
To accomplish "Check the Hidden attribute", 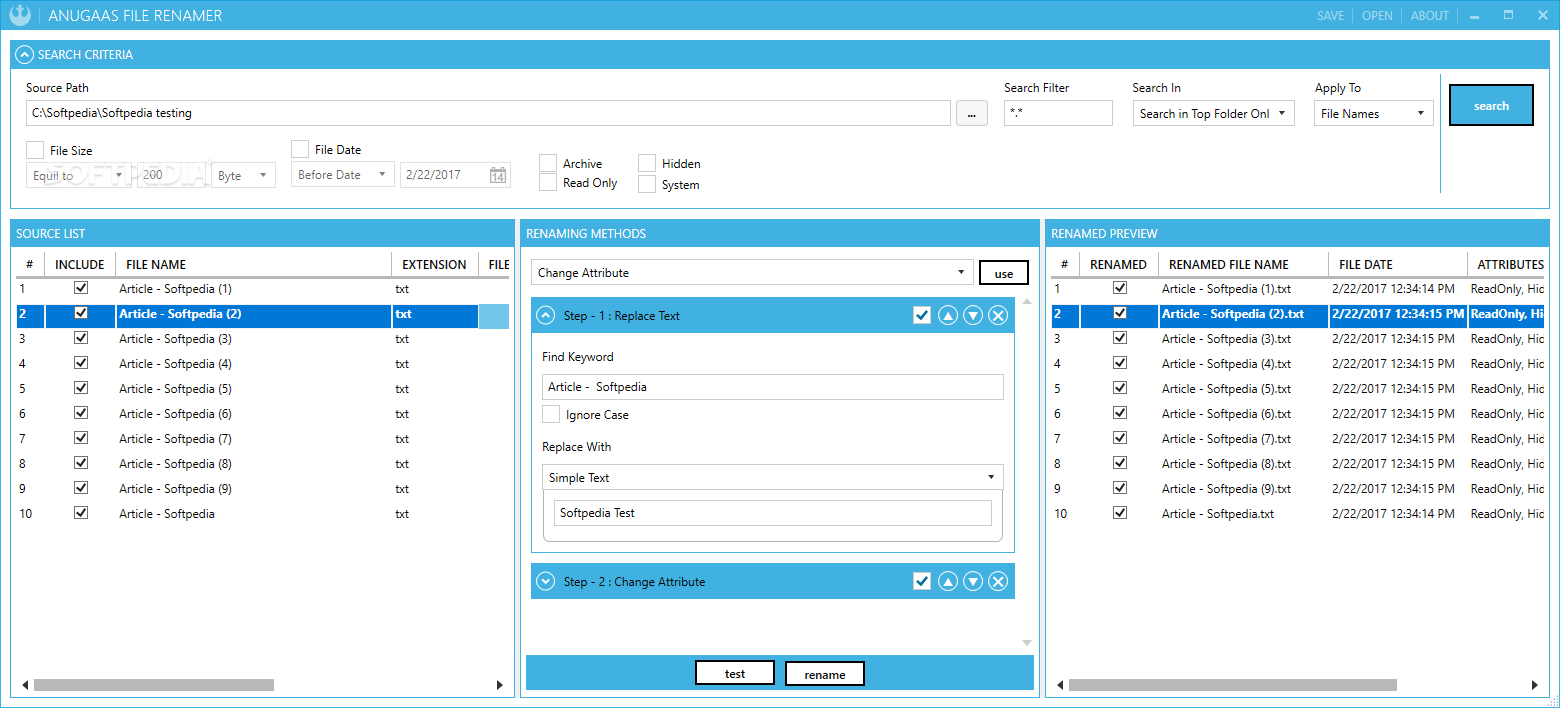I will click(647, 163).
